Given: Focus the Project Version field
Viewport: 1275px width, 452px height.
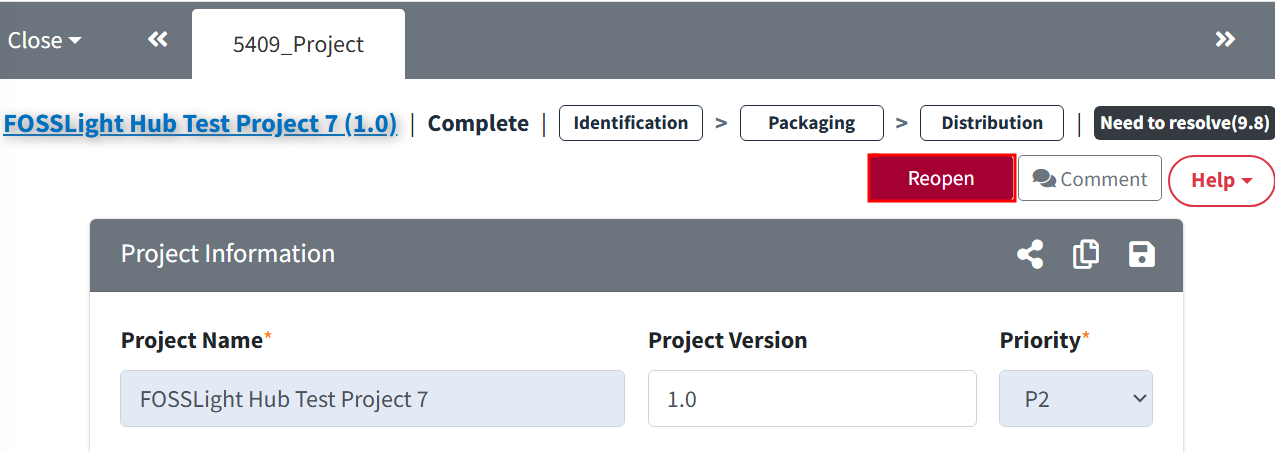Looking at the screenshot, I should 812,399.
